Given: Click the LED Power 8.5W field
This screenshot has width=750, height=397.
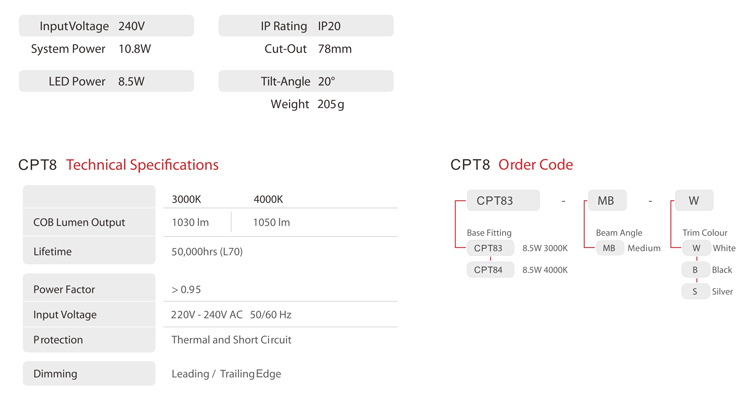Looking at the screenshot, I should click(x=106, y=81).
